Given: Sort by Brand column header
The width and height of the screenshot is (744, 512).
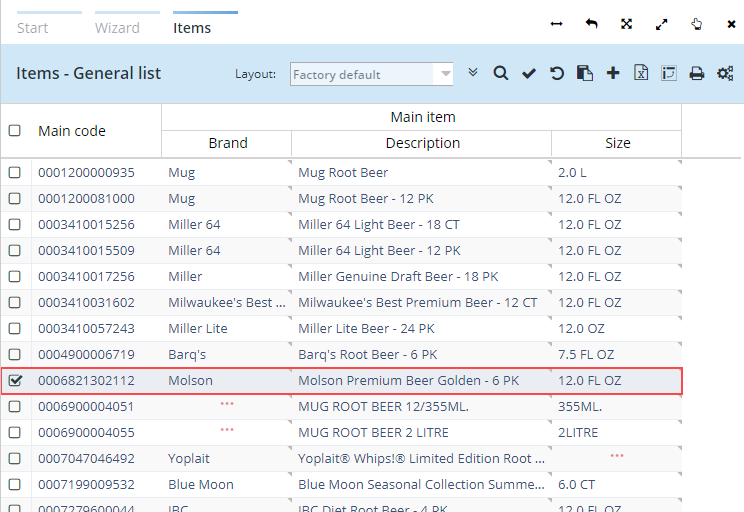Looking at the screenshot, I should click(x=228, y=143).
